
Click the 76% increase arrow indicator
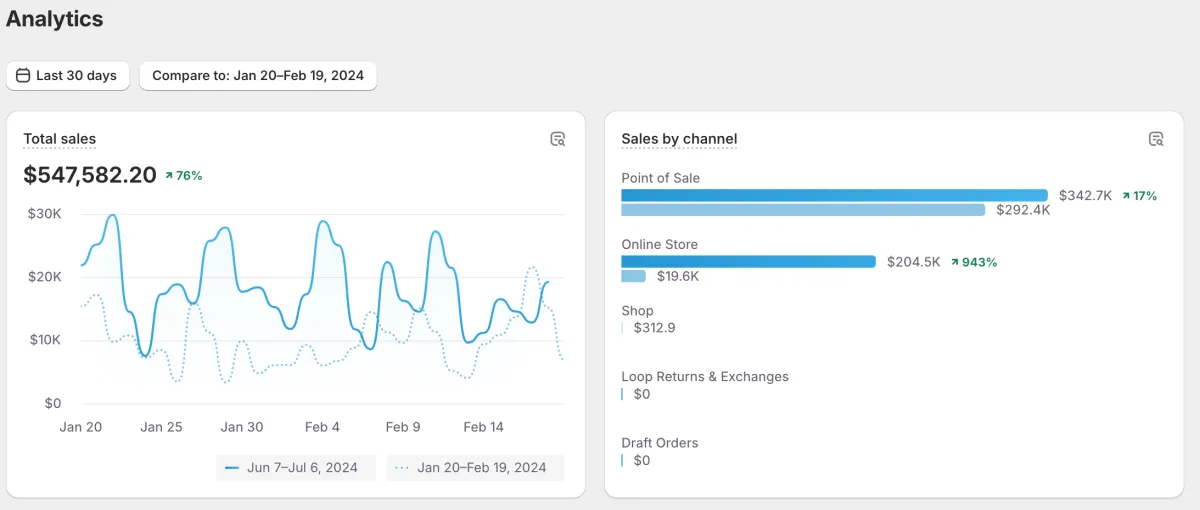click(170, 176)
